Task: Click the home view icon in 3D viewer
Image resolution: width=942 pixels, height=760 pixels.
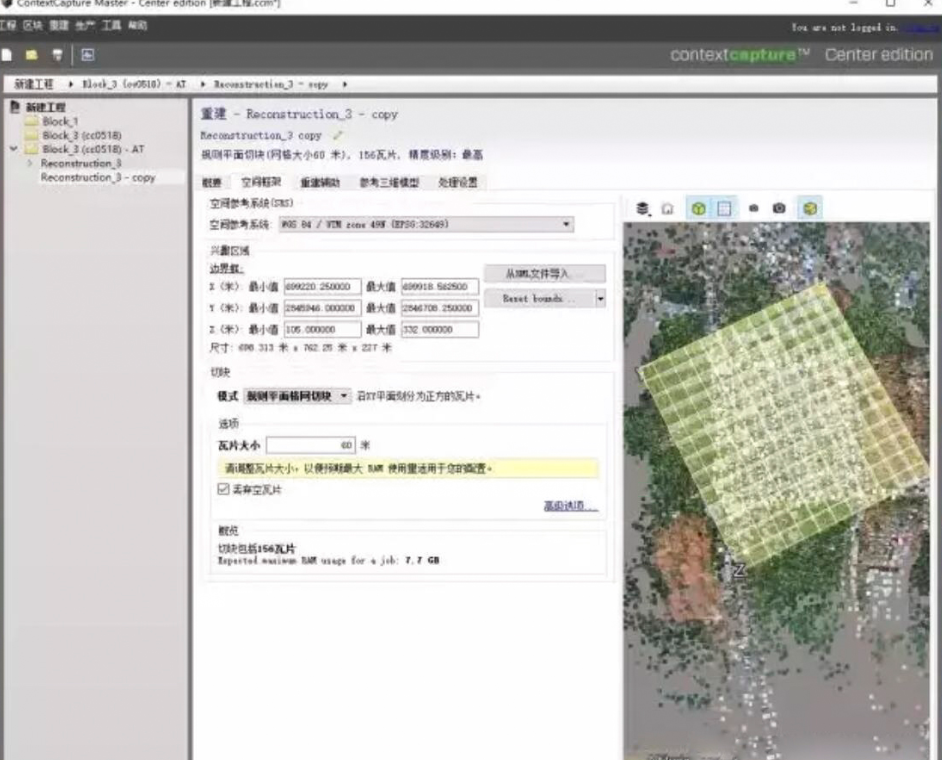Action: point(667,208)
